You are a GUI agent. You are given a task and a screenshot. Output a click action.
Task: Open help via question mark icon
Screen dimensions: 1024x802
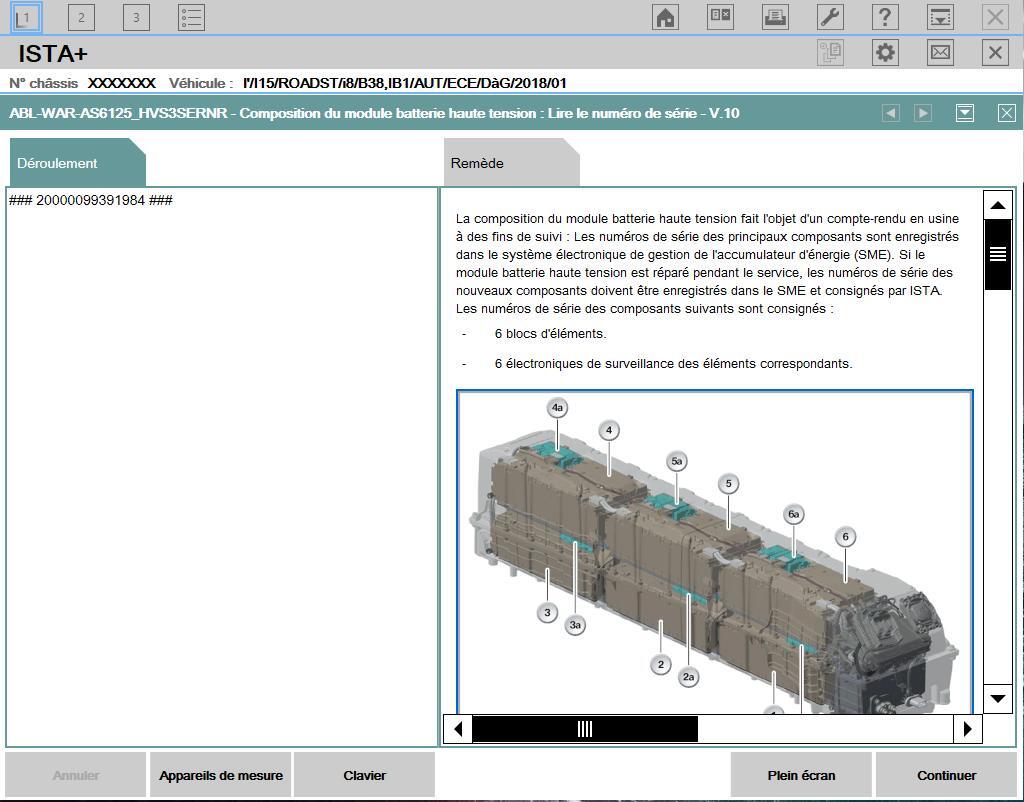885,17
